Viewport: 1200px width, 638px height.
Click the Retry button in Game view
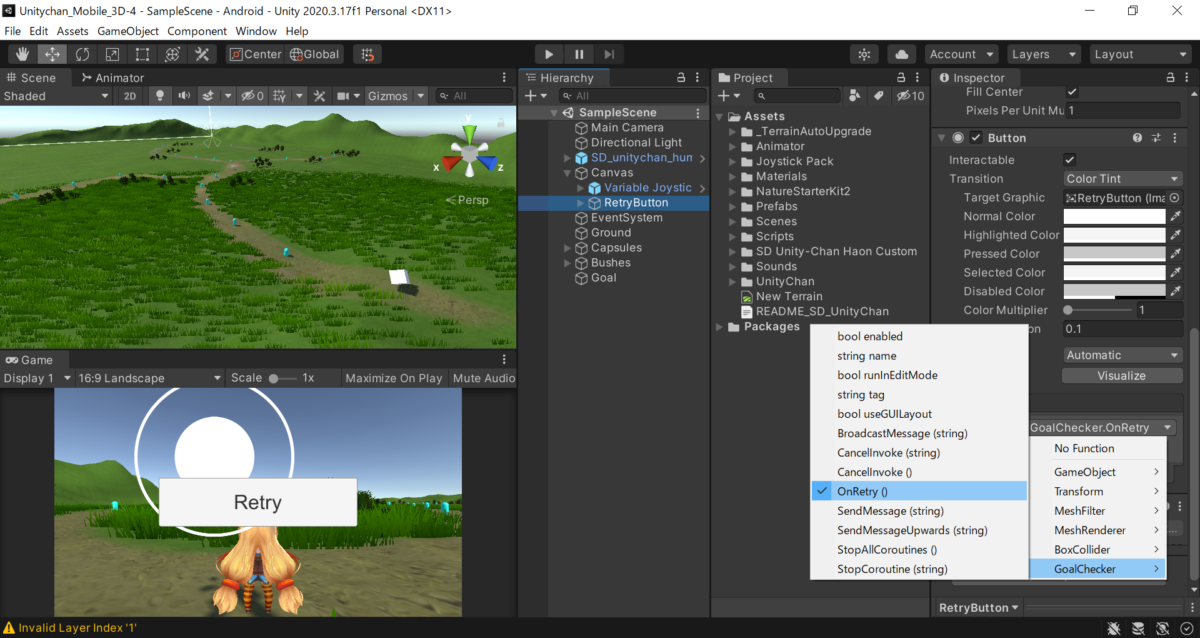[x=258, y=502]
